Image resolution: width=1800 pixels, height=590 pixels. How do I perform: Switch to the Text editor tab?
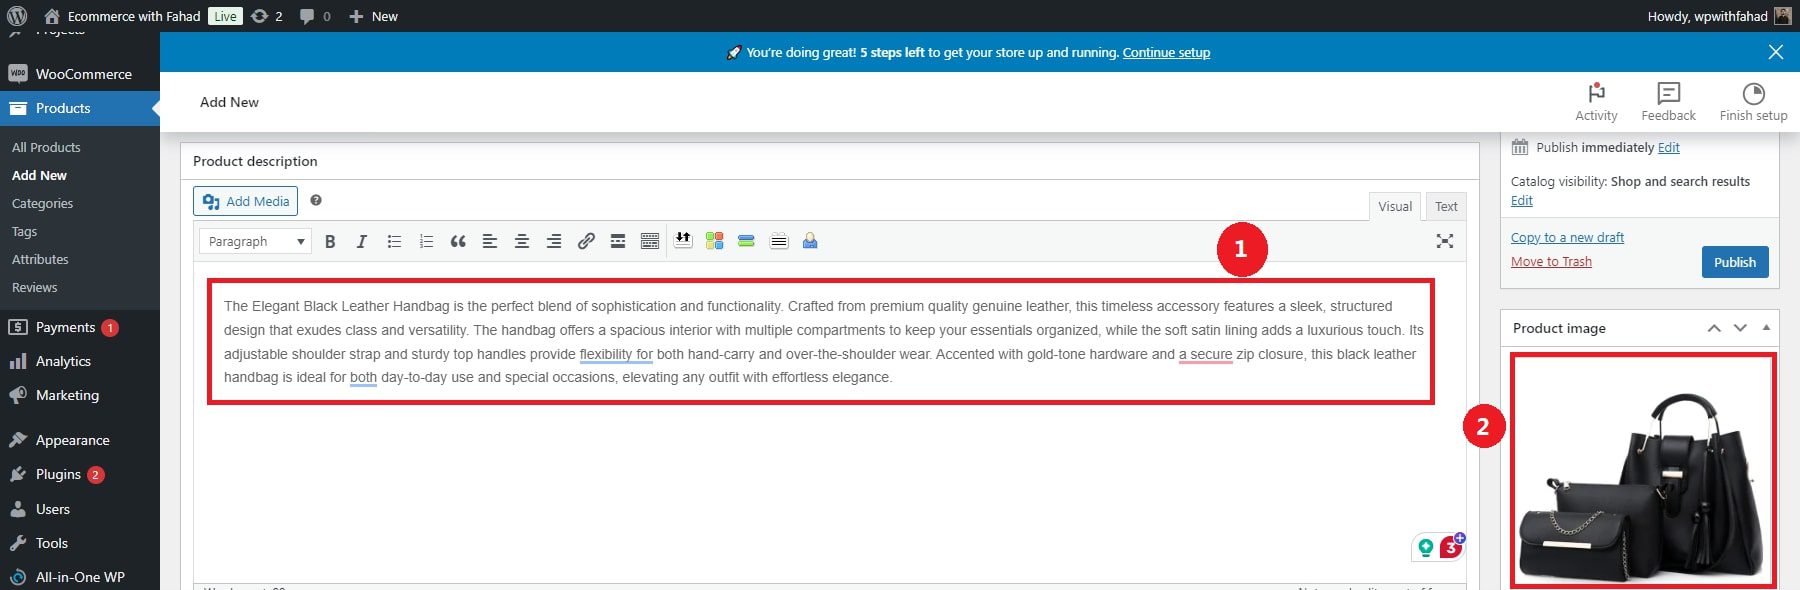click(x=1446, y=206)
